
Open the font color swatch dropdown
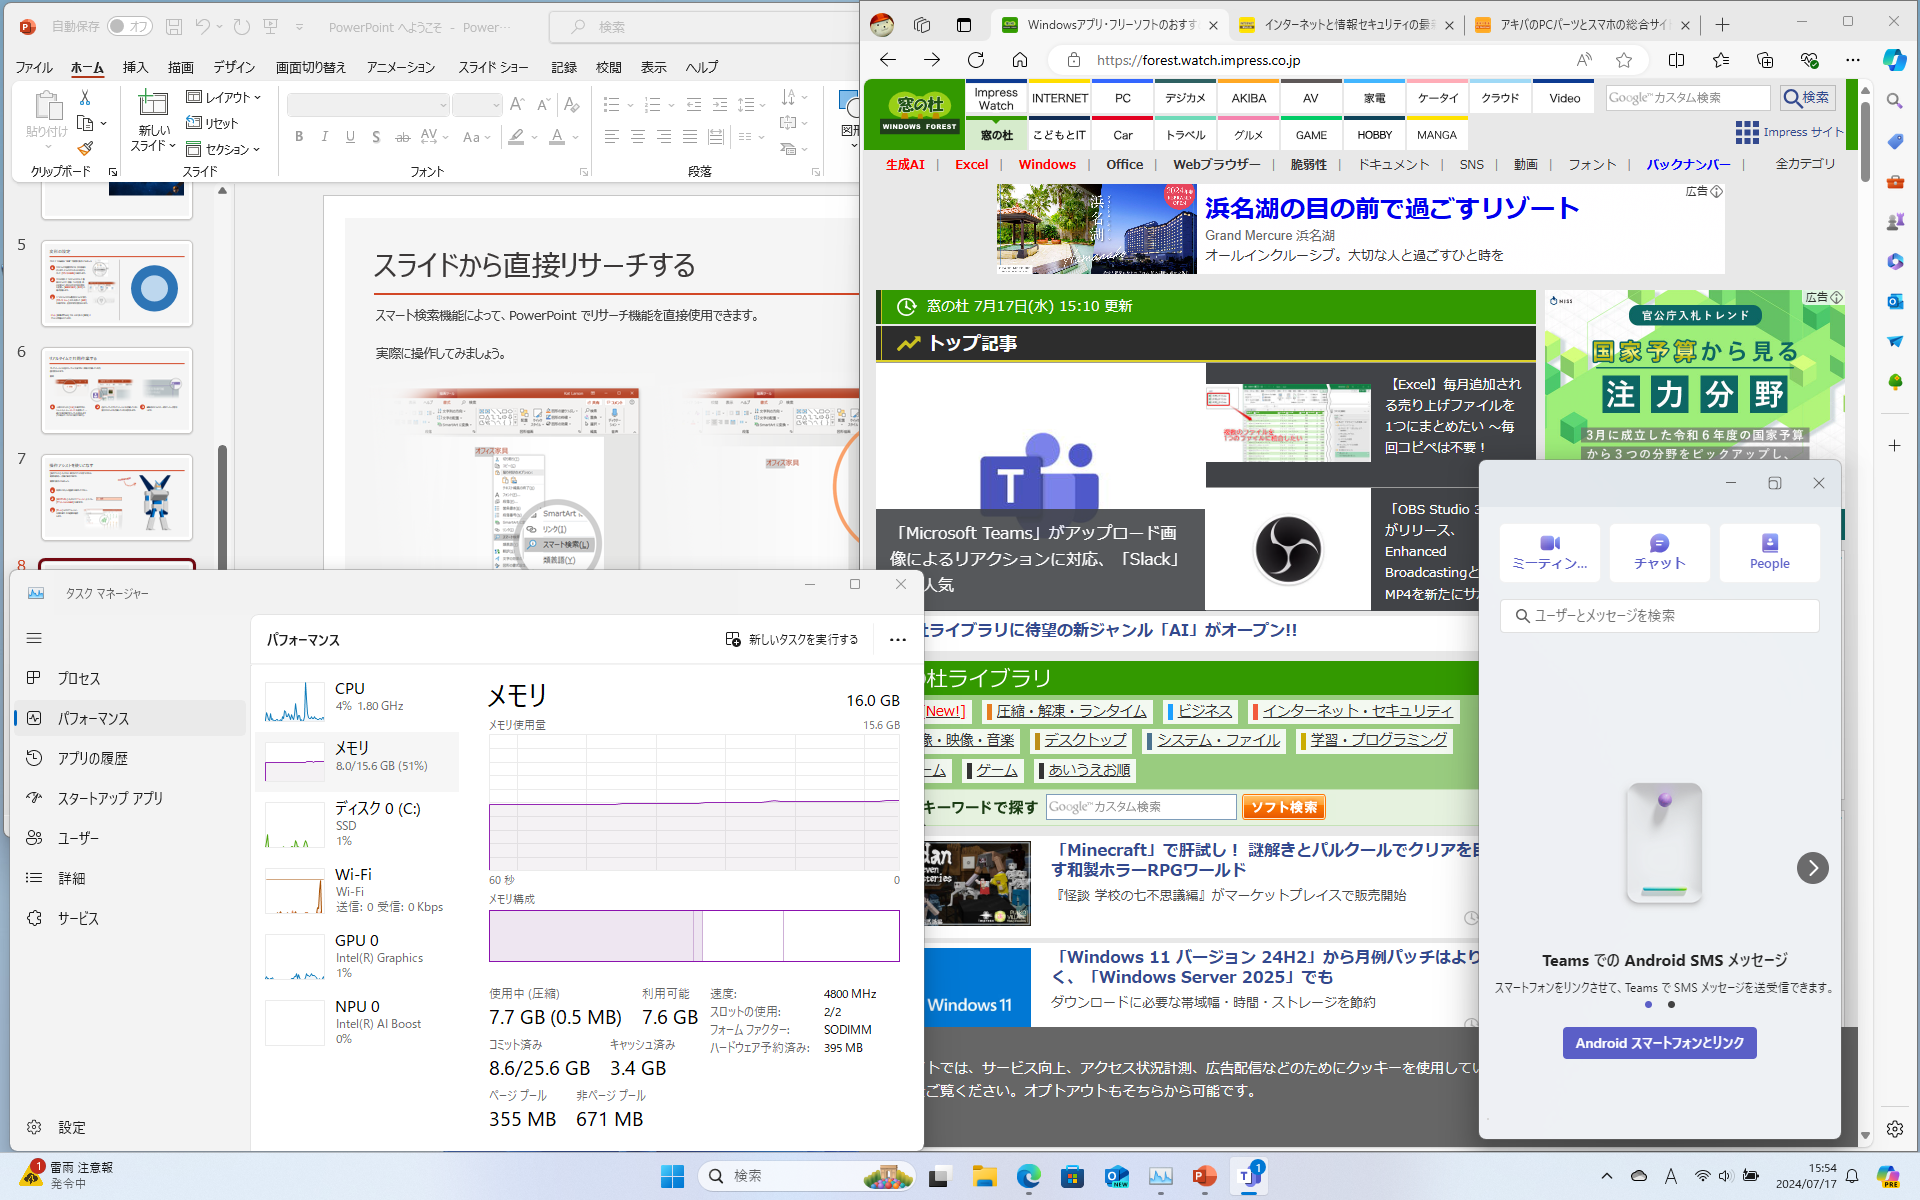(x=575, y=137)
